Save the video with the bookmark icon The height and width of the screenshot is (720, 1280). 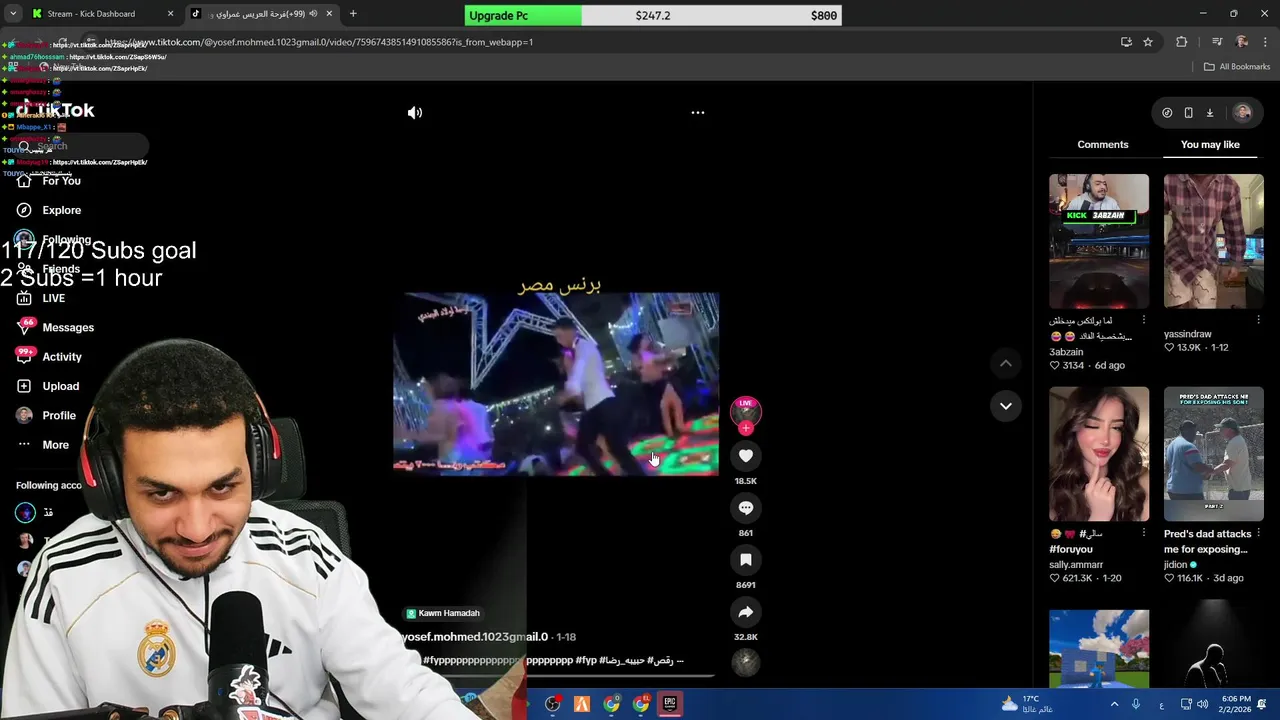click(746, 560)
